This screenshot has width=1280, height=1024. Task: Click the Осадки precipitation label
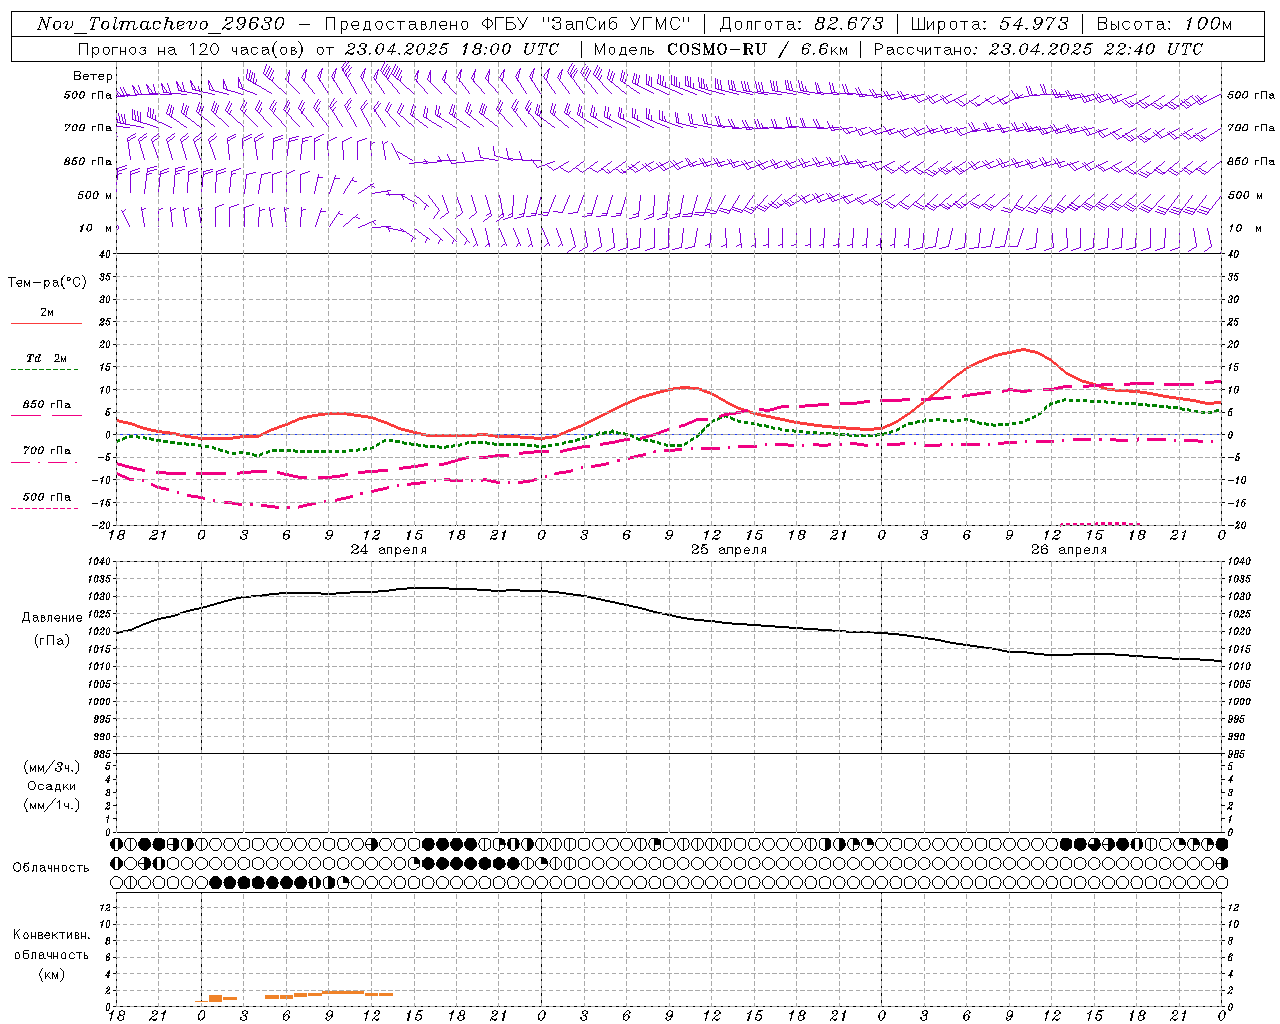(53, 786)
